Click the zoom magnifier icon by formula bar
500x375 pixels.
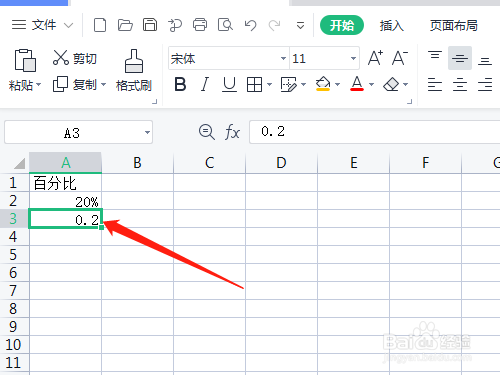coord(207,132)
